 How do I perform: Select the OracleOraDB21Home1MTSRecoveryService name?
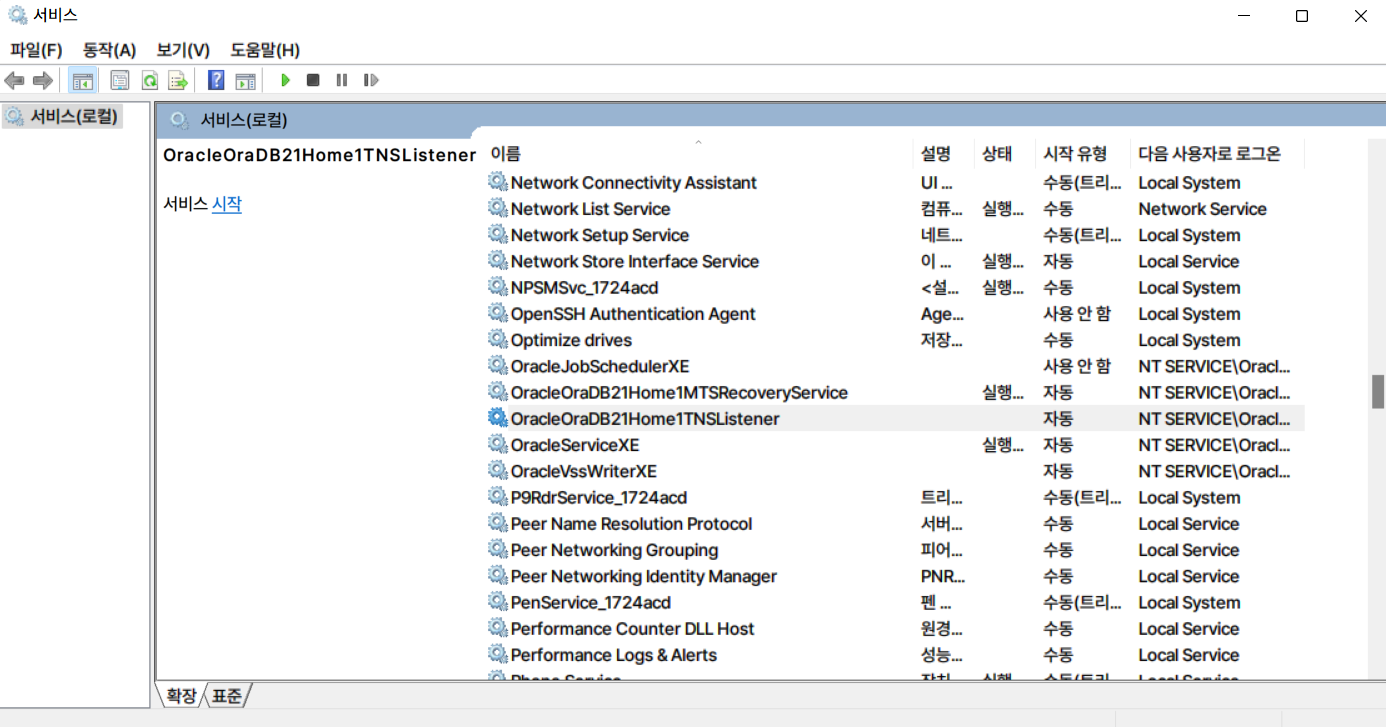click(679, 392)
